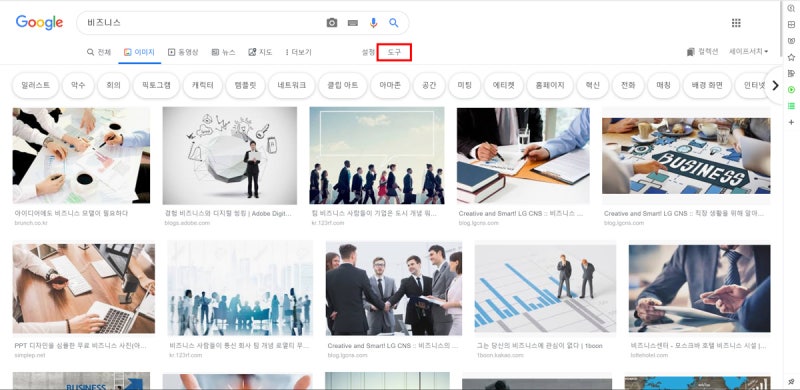The height and width of the screenshot is (390, 800).
Task: Filter by the 캐릭터 chip
Action: [203, 86]
